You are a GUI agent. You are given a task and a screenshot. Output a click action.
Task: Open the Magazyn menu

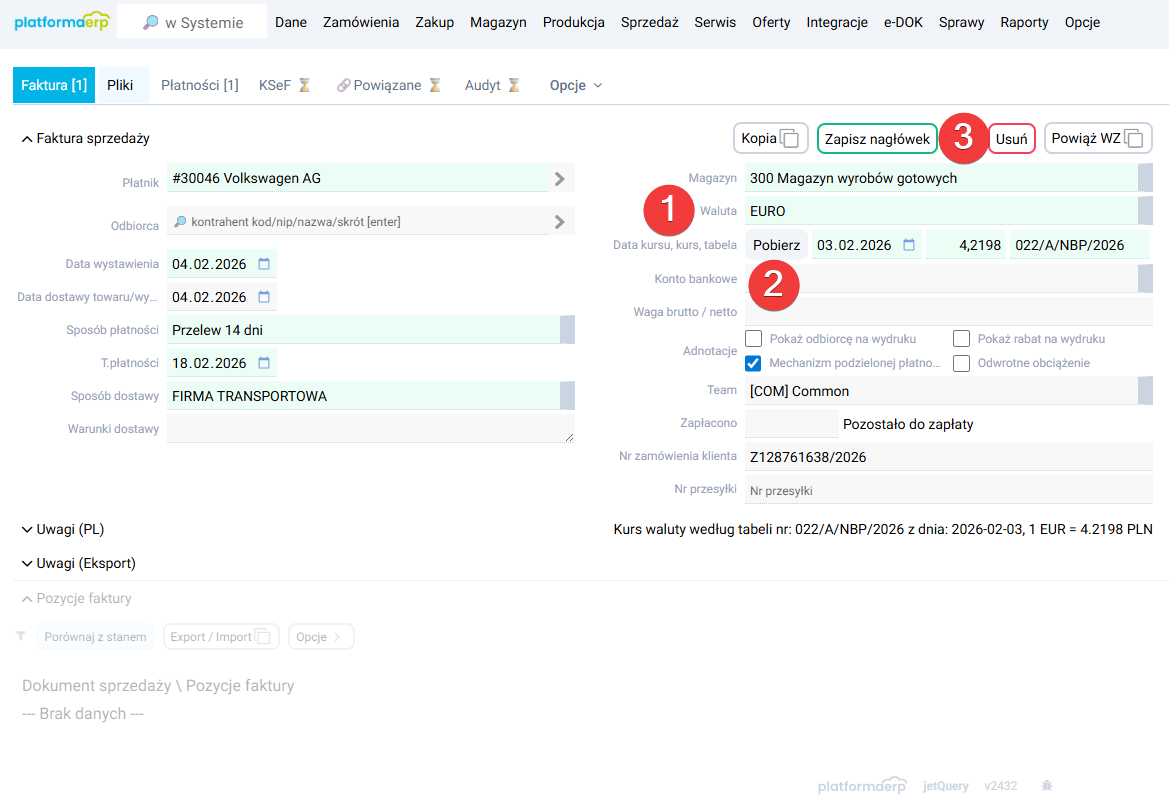tap(498, 22)
